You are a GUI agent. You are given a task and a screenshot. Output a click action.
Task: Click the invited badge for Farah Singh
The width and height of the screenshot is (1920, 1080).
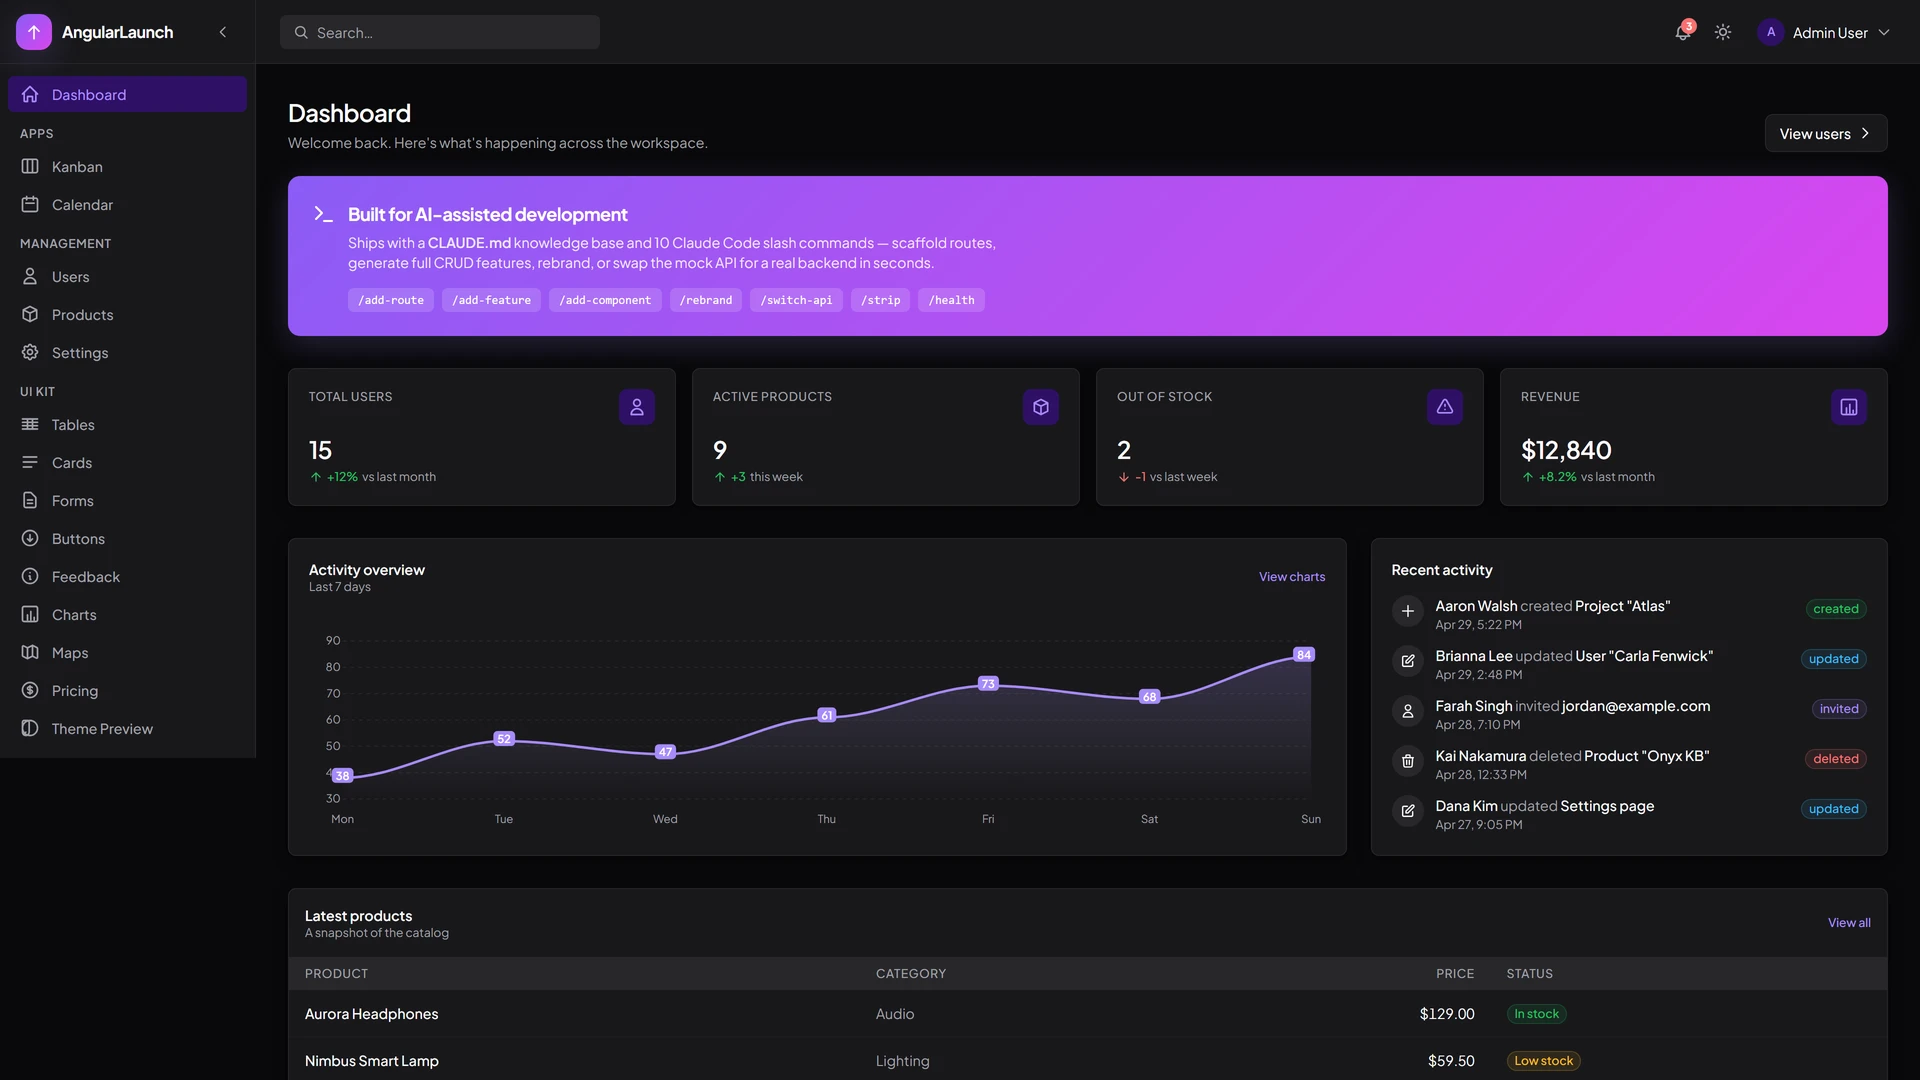(x=1839, y=709)
